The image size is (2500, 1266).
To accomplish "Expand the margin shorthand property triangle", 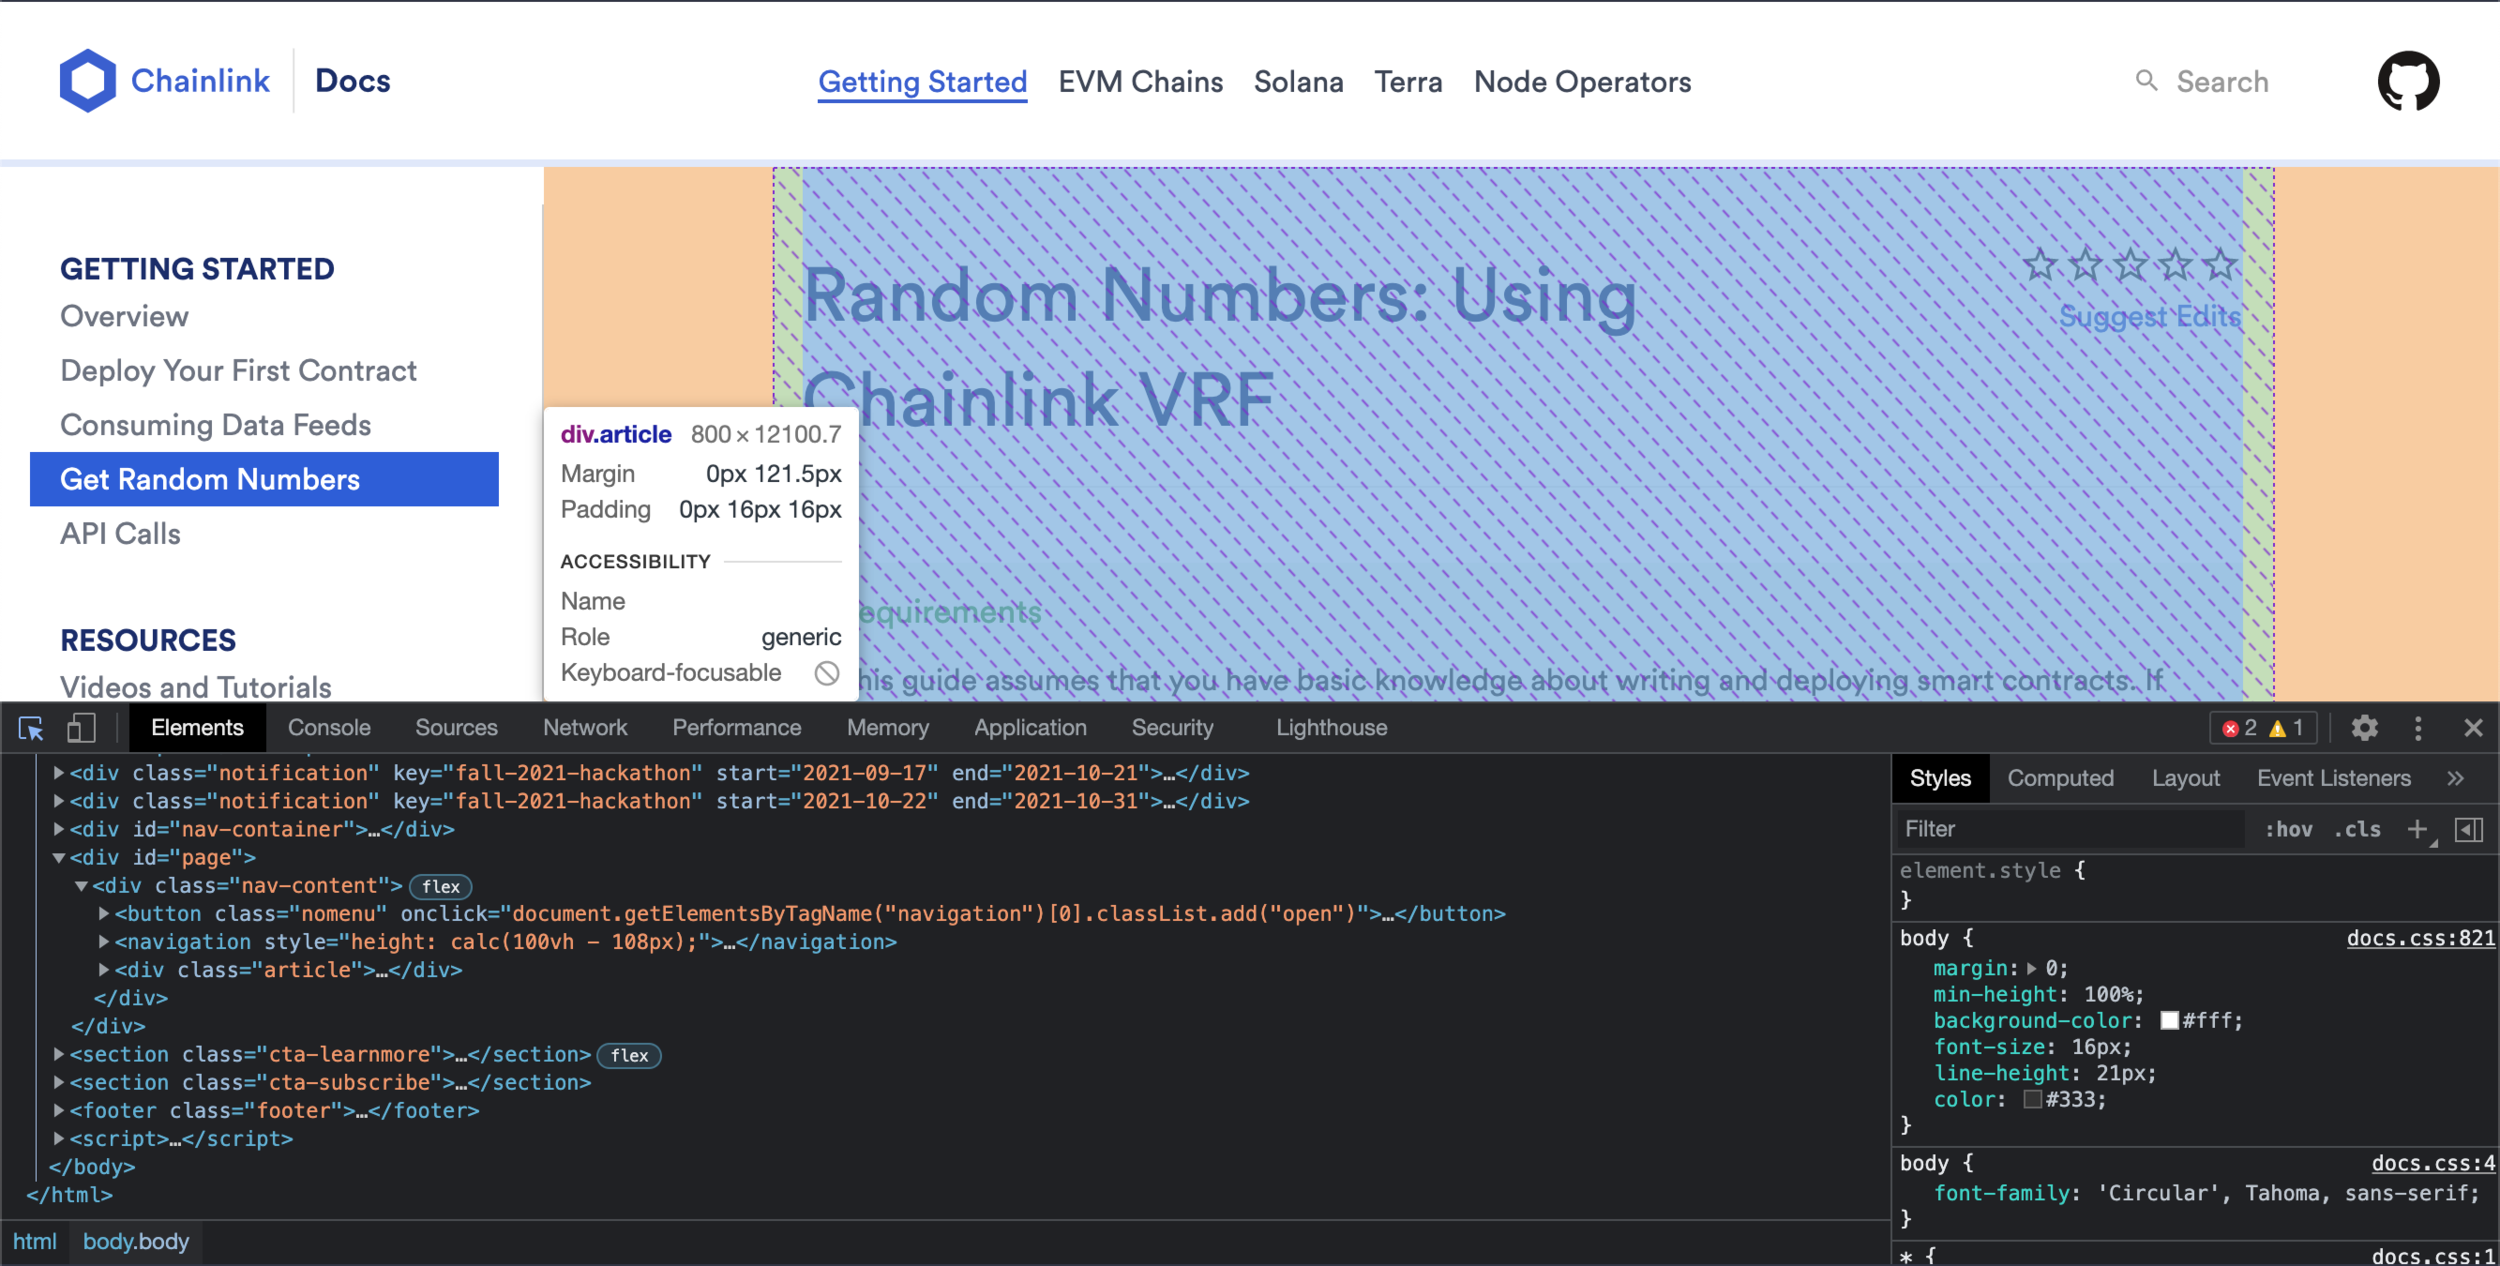I will tap(2031, 968).
